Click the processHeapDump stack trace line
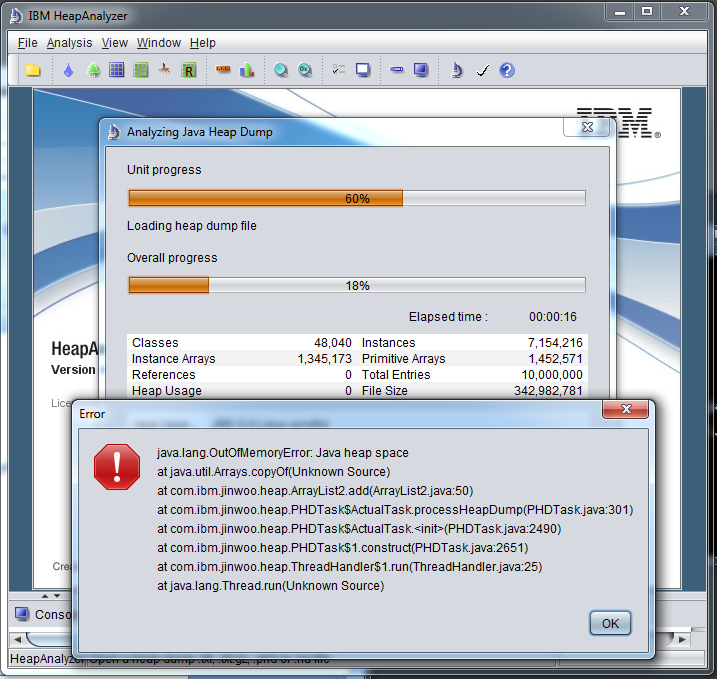This screenshot has height=679, width=717. (x=395, y=509)
